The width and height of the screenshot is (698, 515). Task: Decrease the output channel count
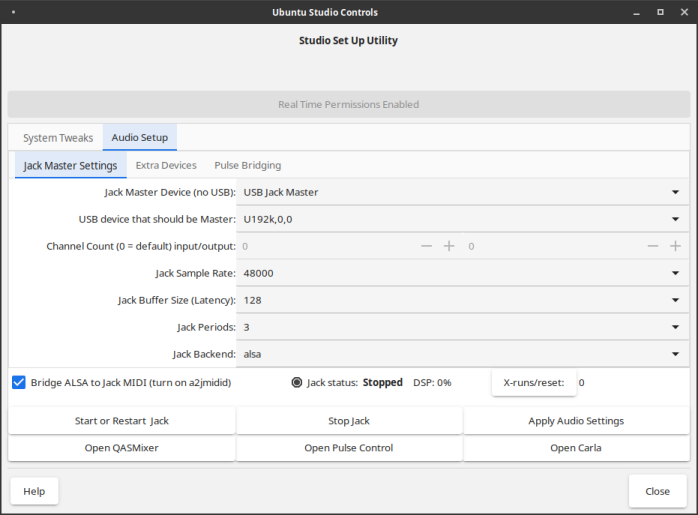click(653, 246)
